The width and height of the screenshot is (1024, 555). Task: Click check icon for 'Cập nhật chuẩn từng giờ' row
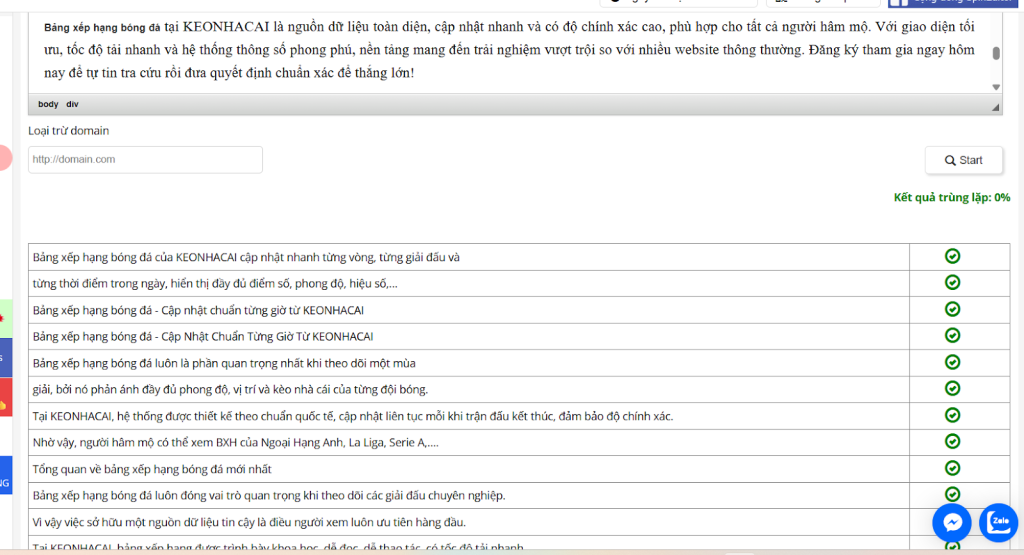(x=952, y=309)
